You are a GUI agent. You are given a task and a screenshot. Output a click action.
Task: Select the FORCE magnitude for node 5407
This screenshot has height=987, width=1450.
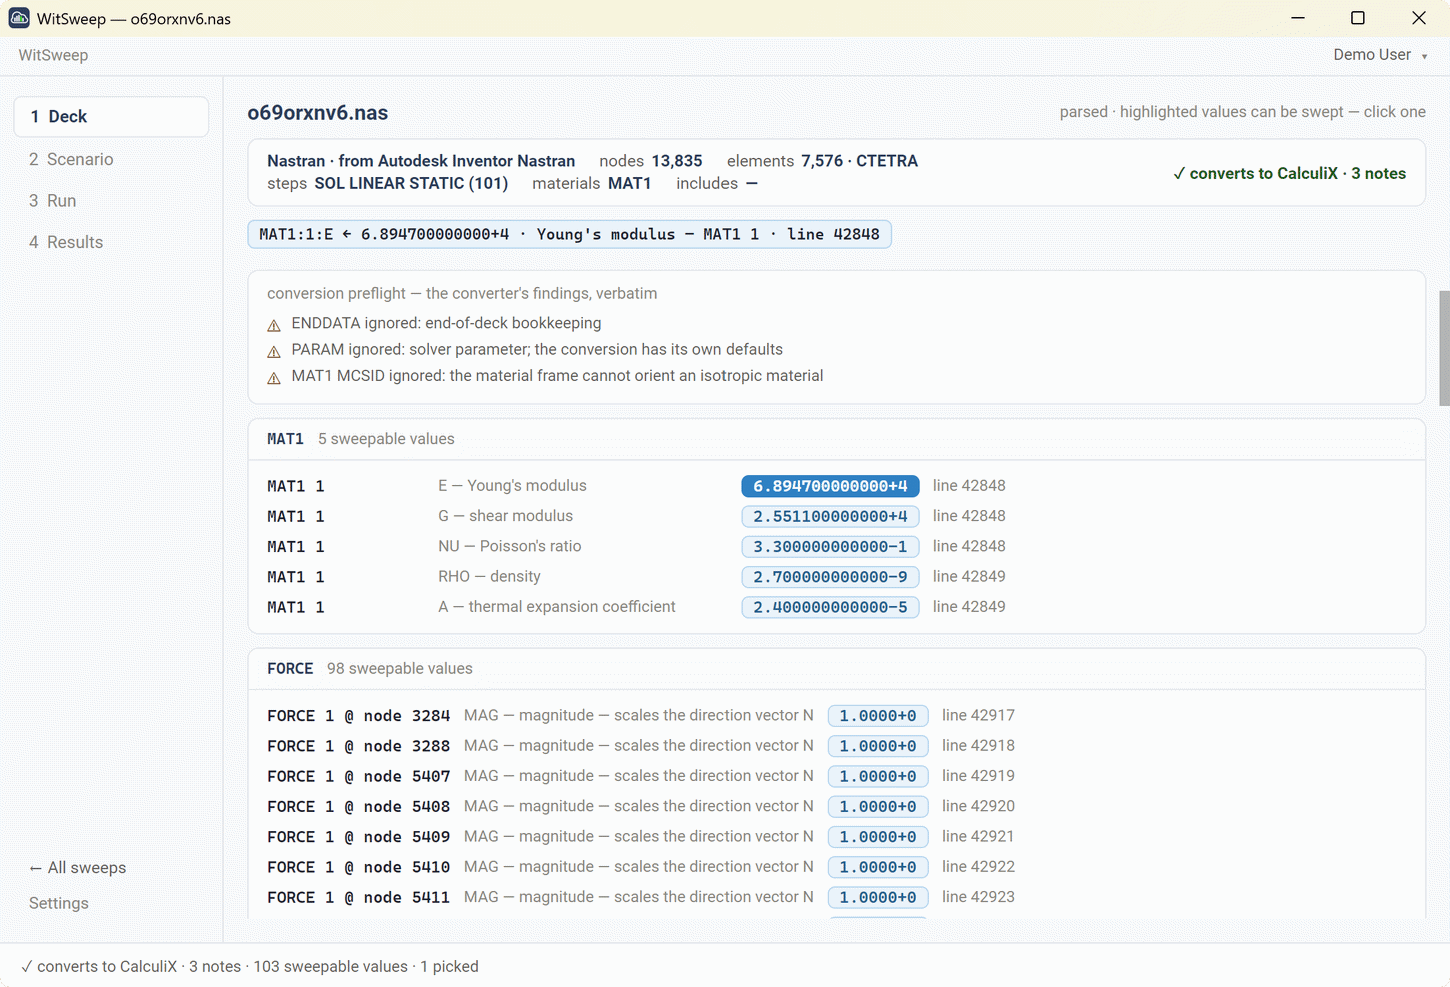[x=878, y=776]
